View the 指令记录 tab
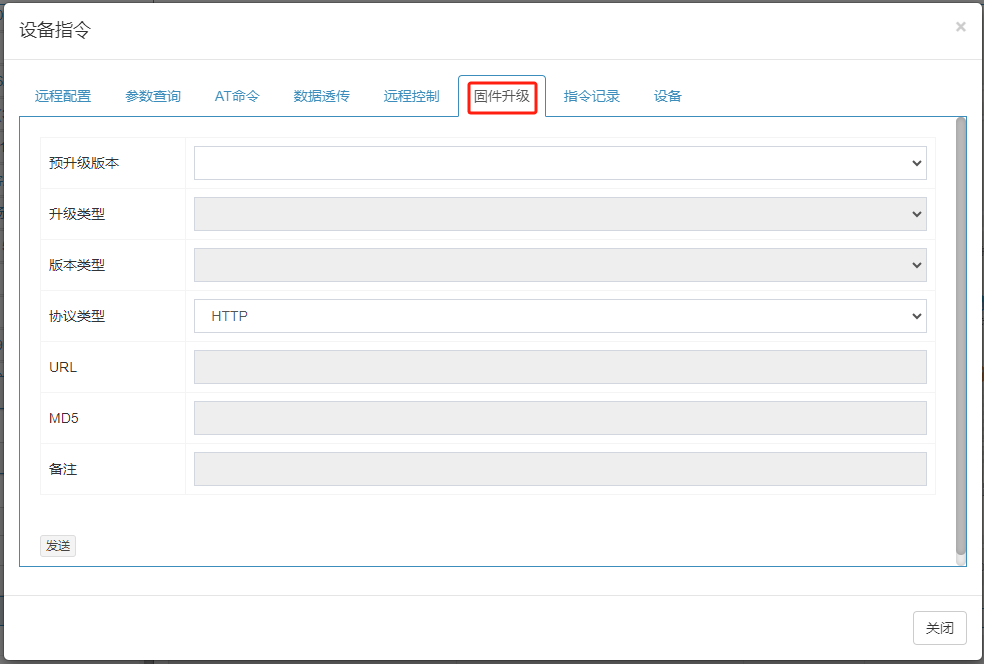This screenshot has width=984, height=664. pos(592,97)
